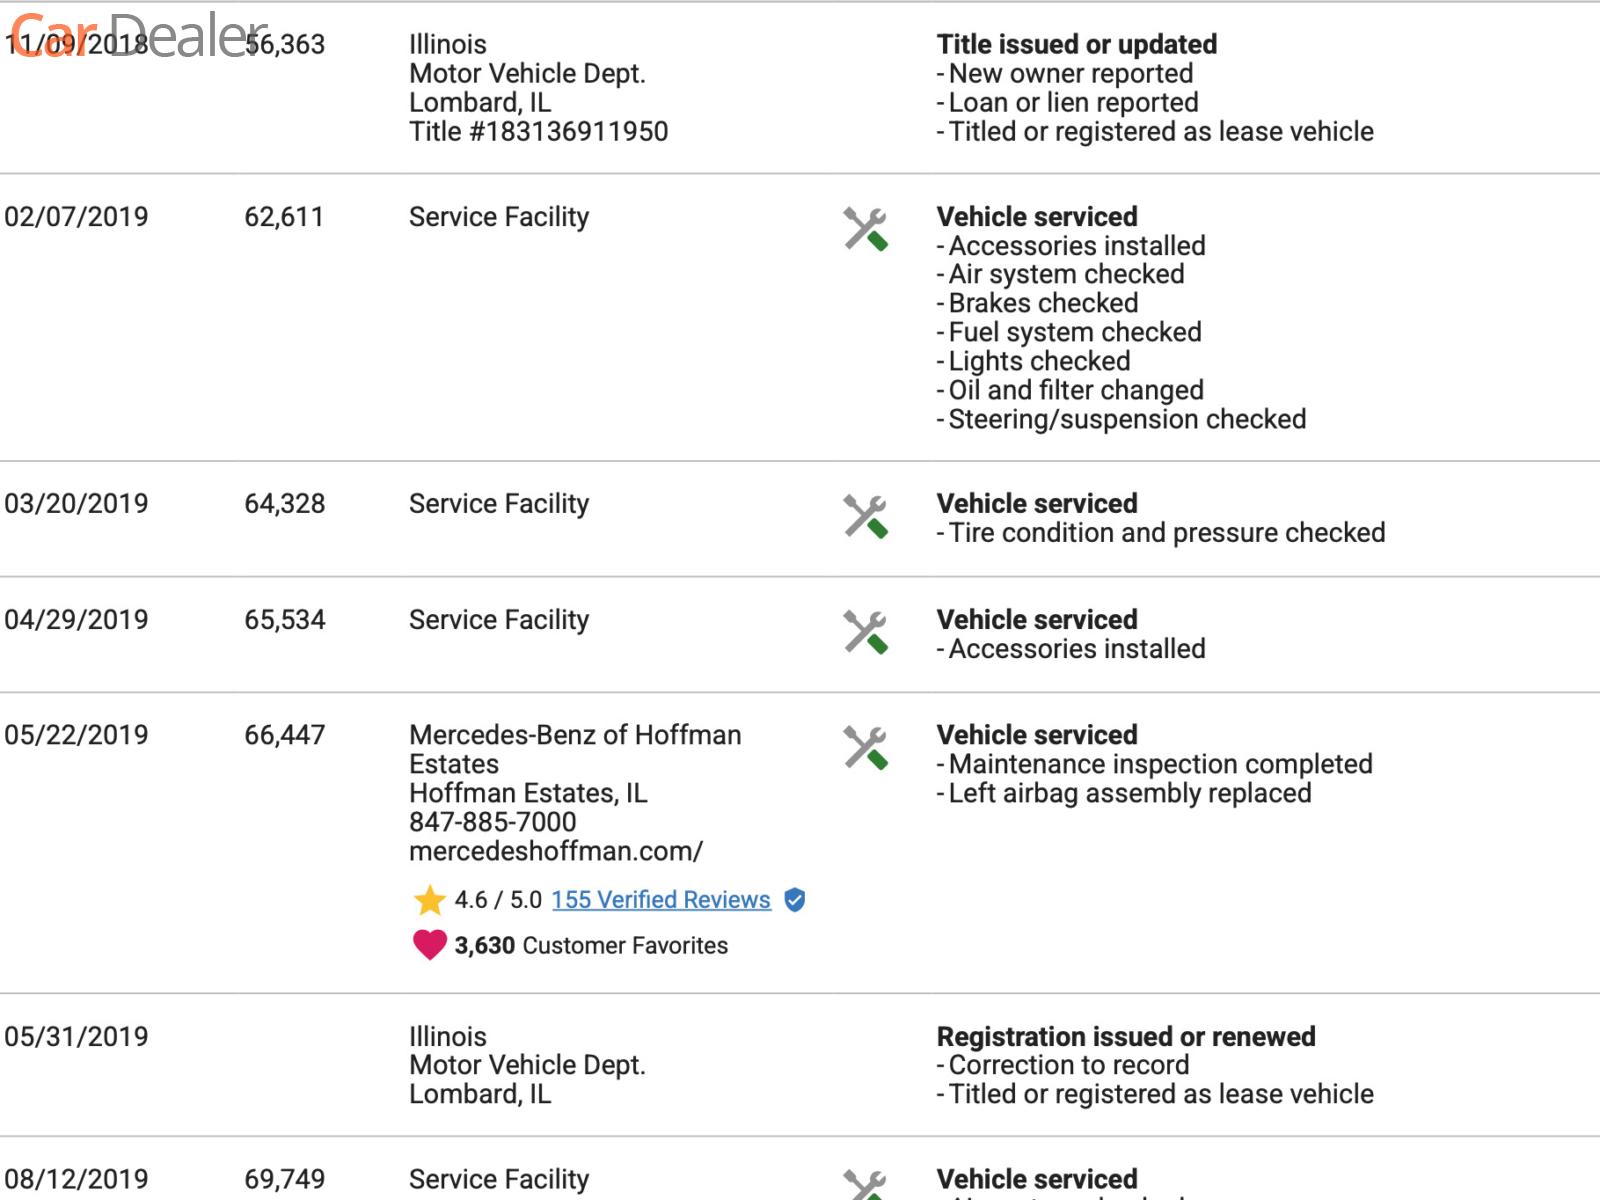Click the gold star rating icon
This screenshot has width=1600, height=1200.
[429, 900]
